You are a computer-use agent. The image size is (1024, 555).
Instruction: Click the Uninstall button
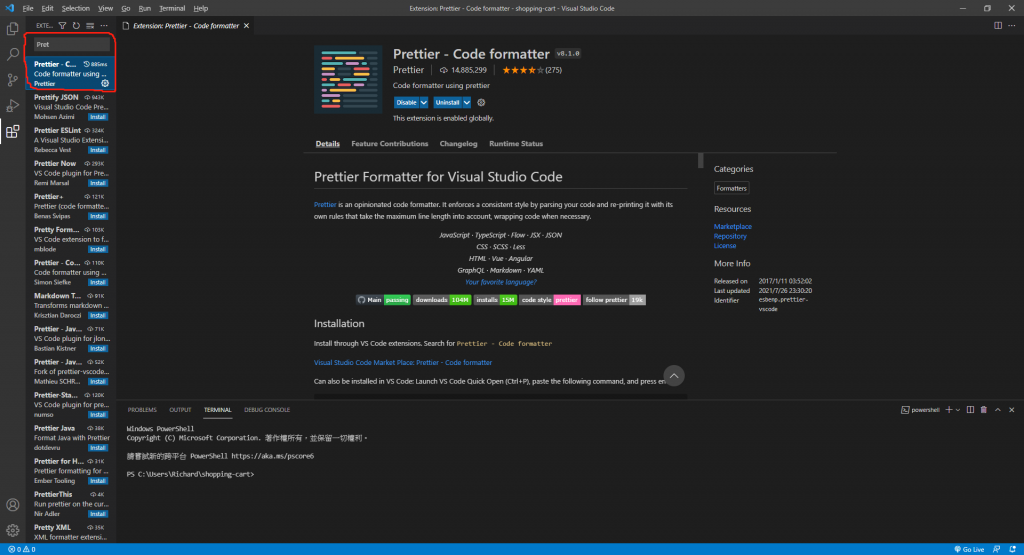447,103
